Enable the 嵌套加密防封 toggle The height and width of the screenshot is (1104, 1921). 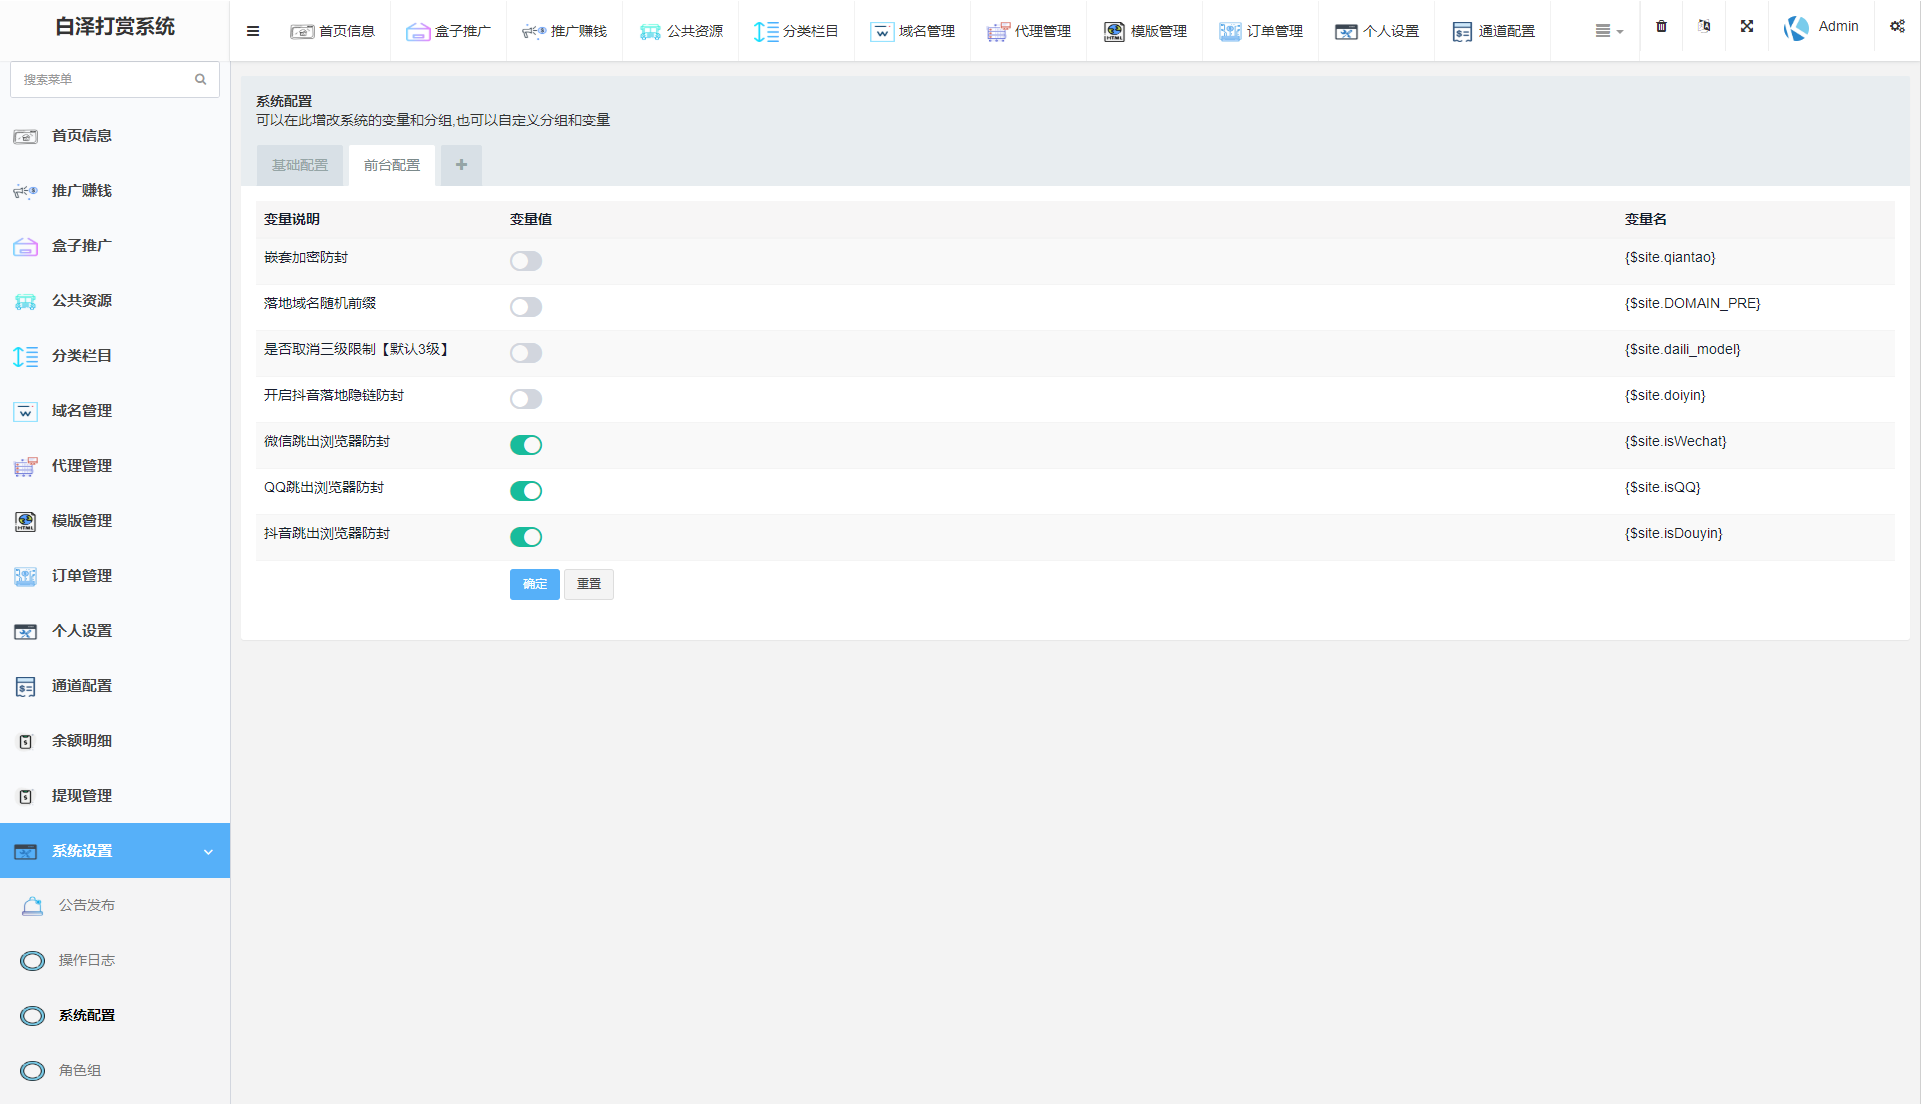tap(526, 261)
